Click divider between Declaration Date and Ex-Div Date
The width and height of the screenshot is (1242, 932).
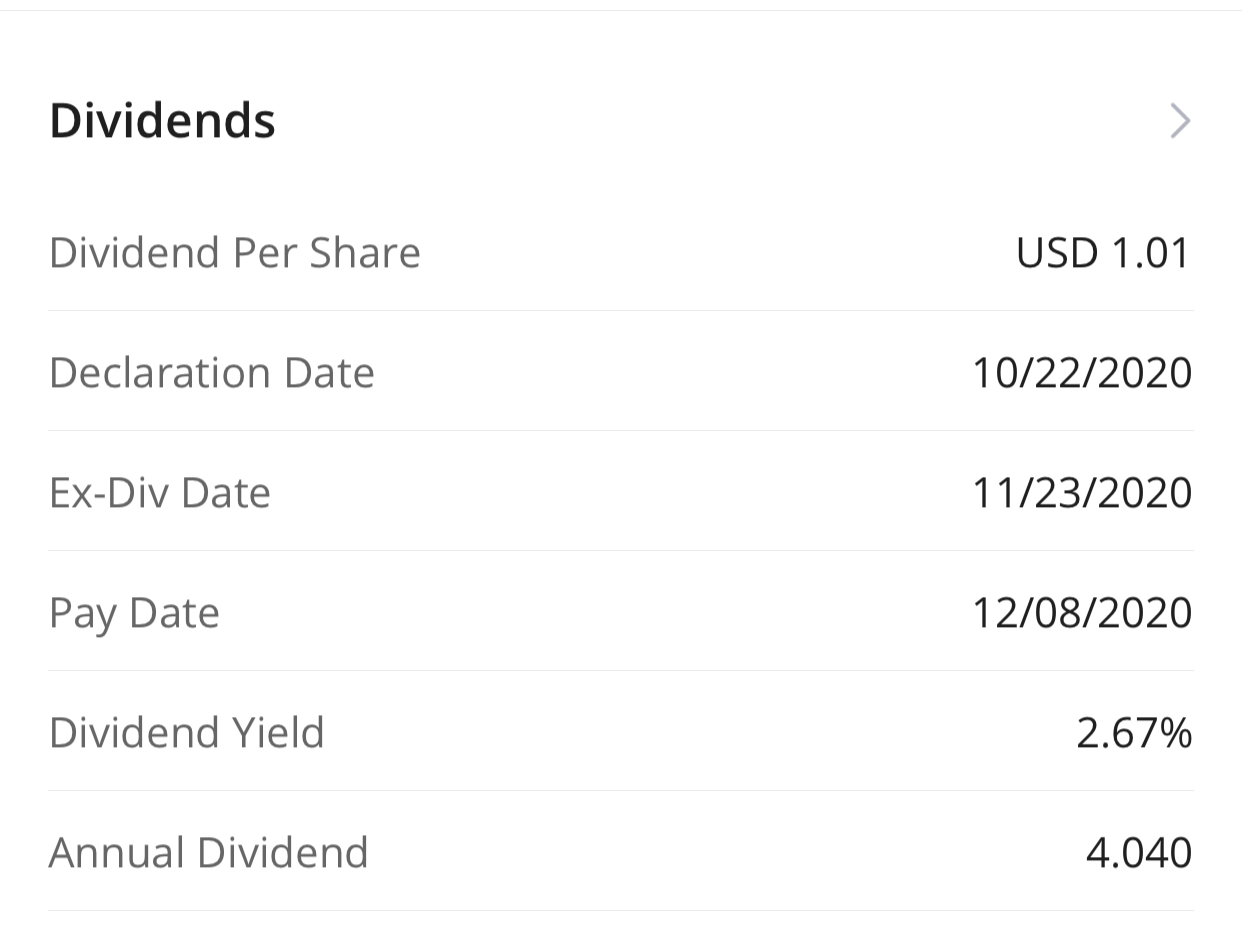point(621,430)
